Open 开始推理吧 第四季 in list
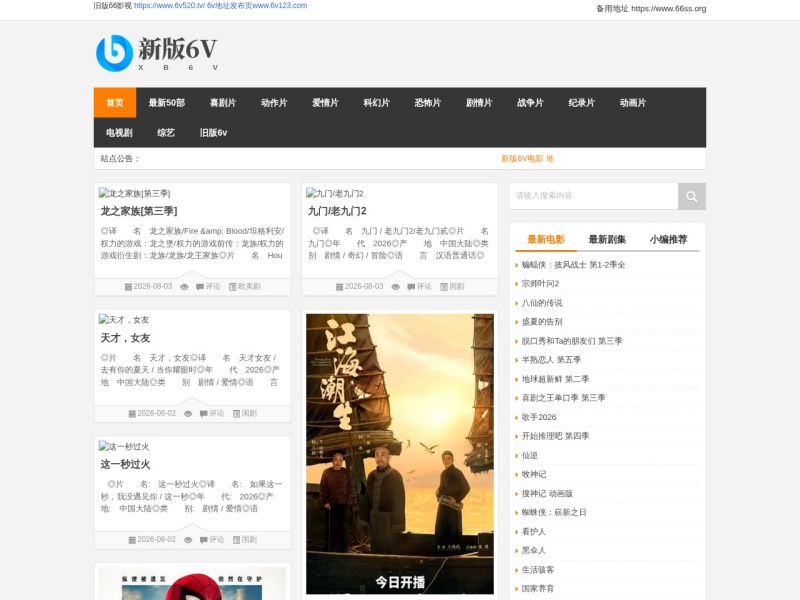 tap(555, 436)
